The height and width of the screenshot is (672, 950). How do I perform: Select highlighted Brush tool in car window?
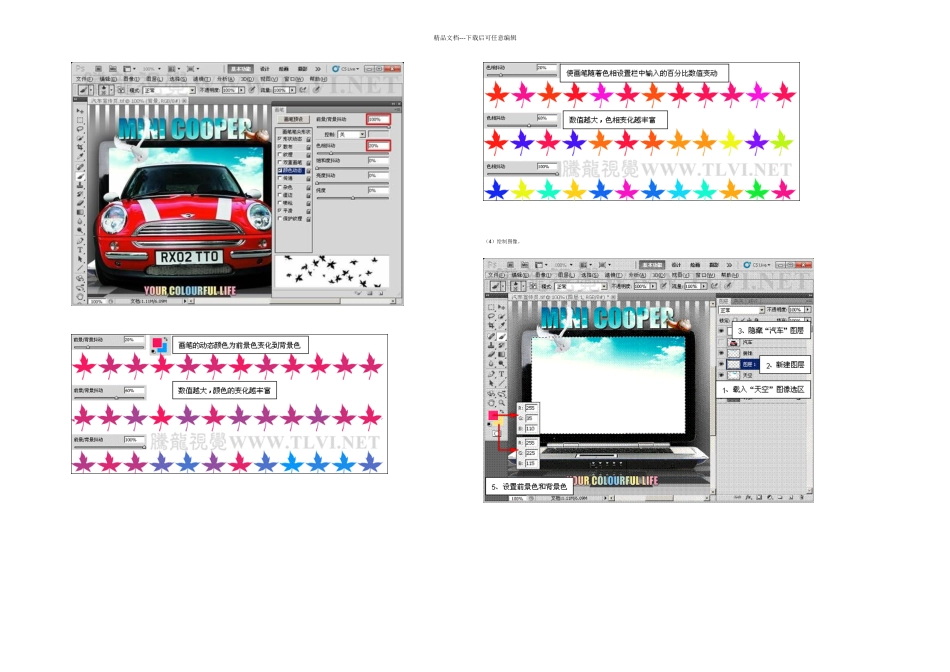[80, 176]
